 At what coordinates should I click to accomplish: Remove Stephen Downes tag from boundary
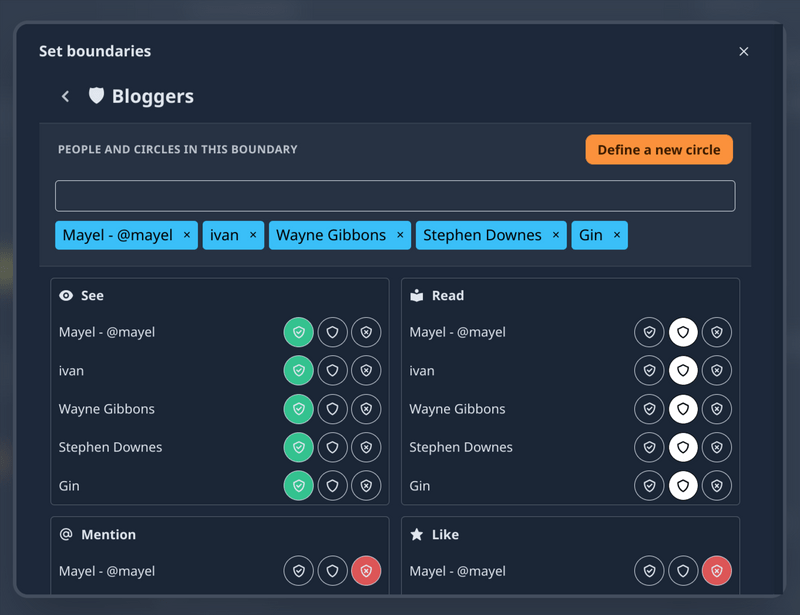tap(556, 235)
